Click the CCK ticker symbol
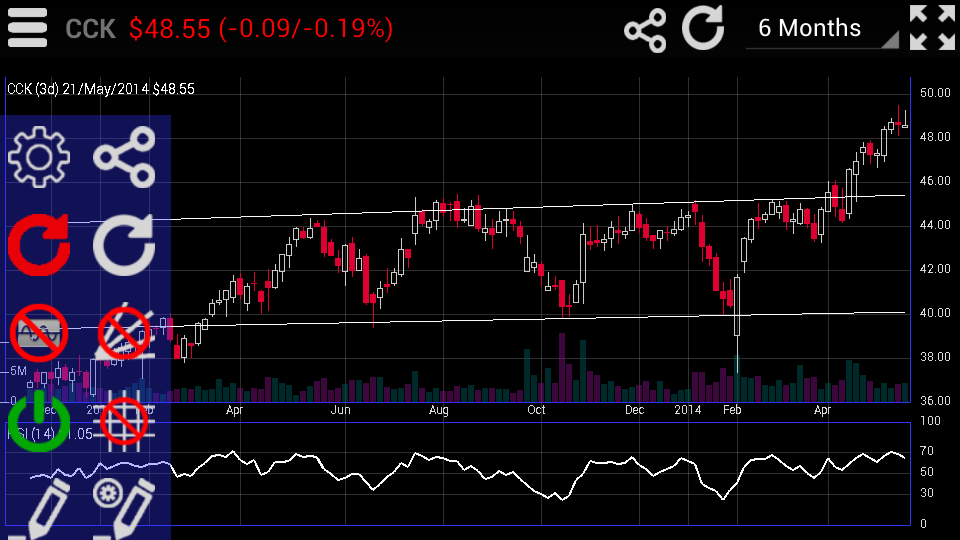Viewport: 960px width, 540px height. [x=91, y=29]
